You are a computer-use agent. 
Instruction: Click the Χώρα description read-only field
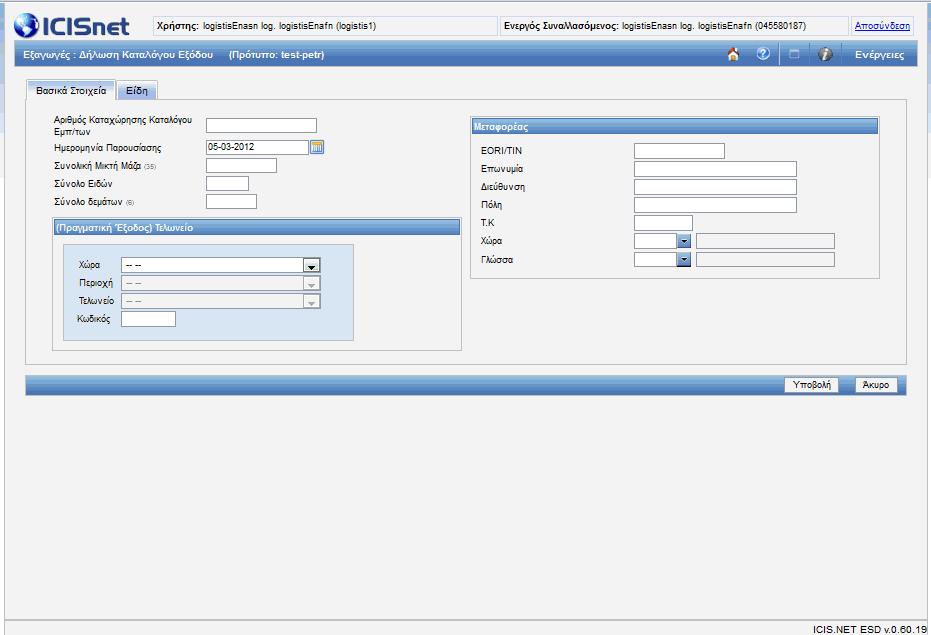765,241
